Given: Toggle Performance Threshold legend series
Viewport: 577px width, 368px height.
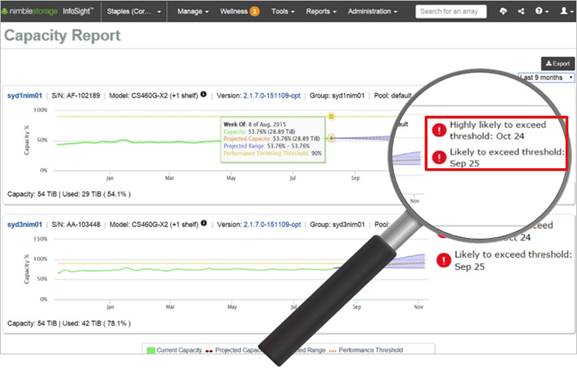Looking at the screenshot, I should (x=366, y=350).
